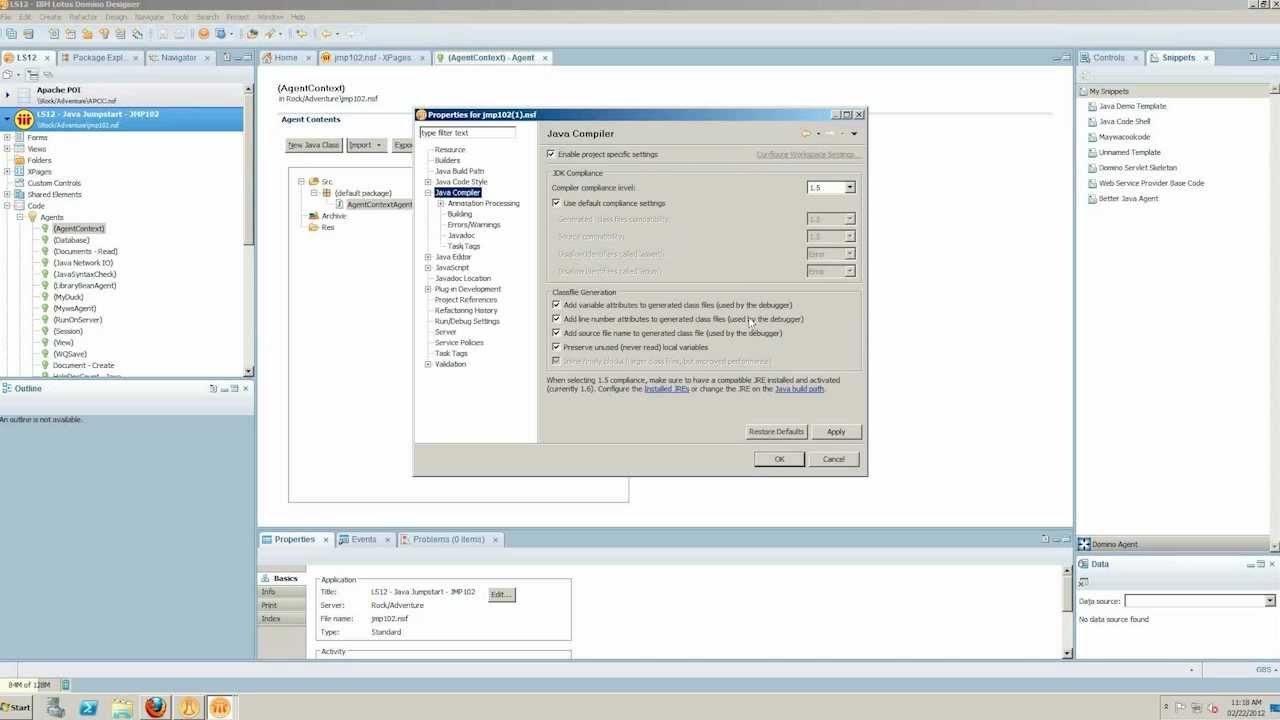Run garbage collector trash icon
The height and width of the screenshot is (720, 1280).
(66, 685)
